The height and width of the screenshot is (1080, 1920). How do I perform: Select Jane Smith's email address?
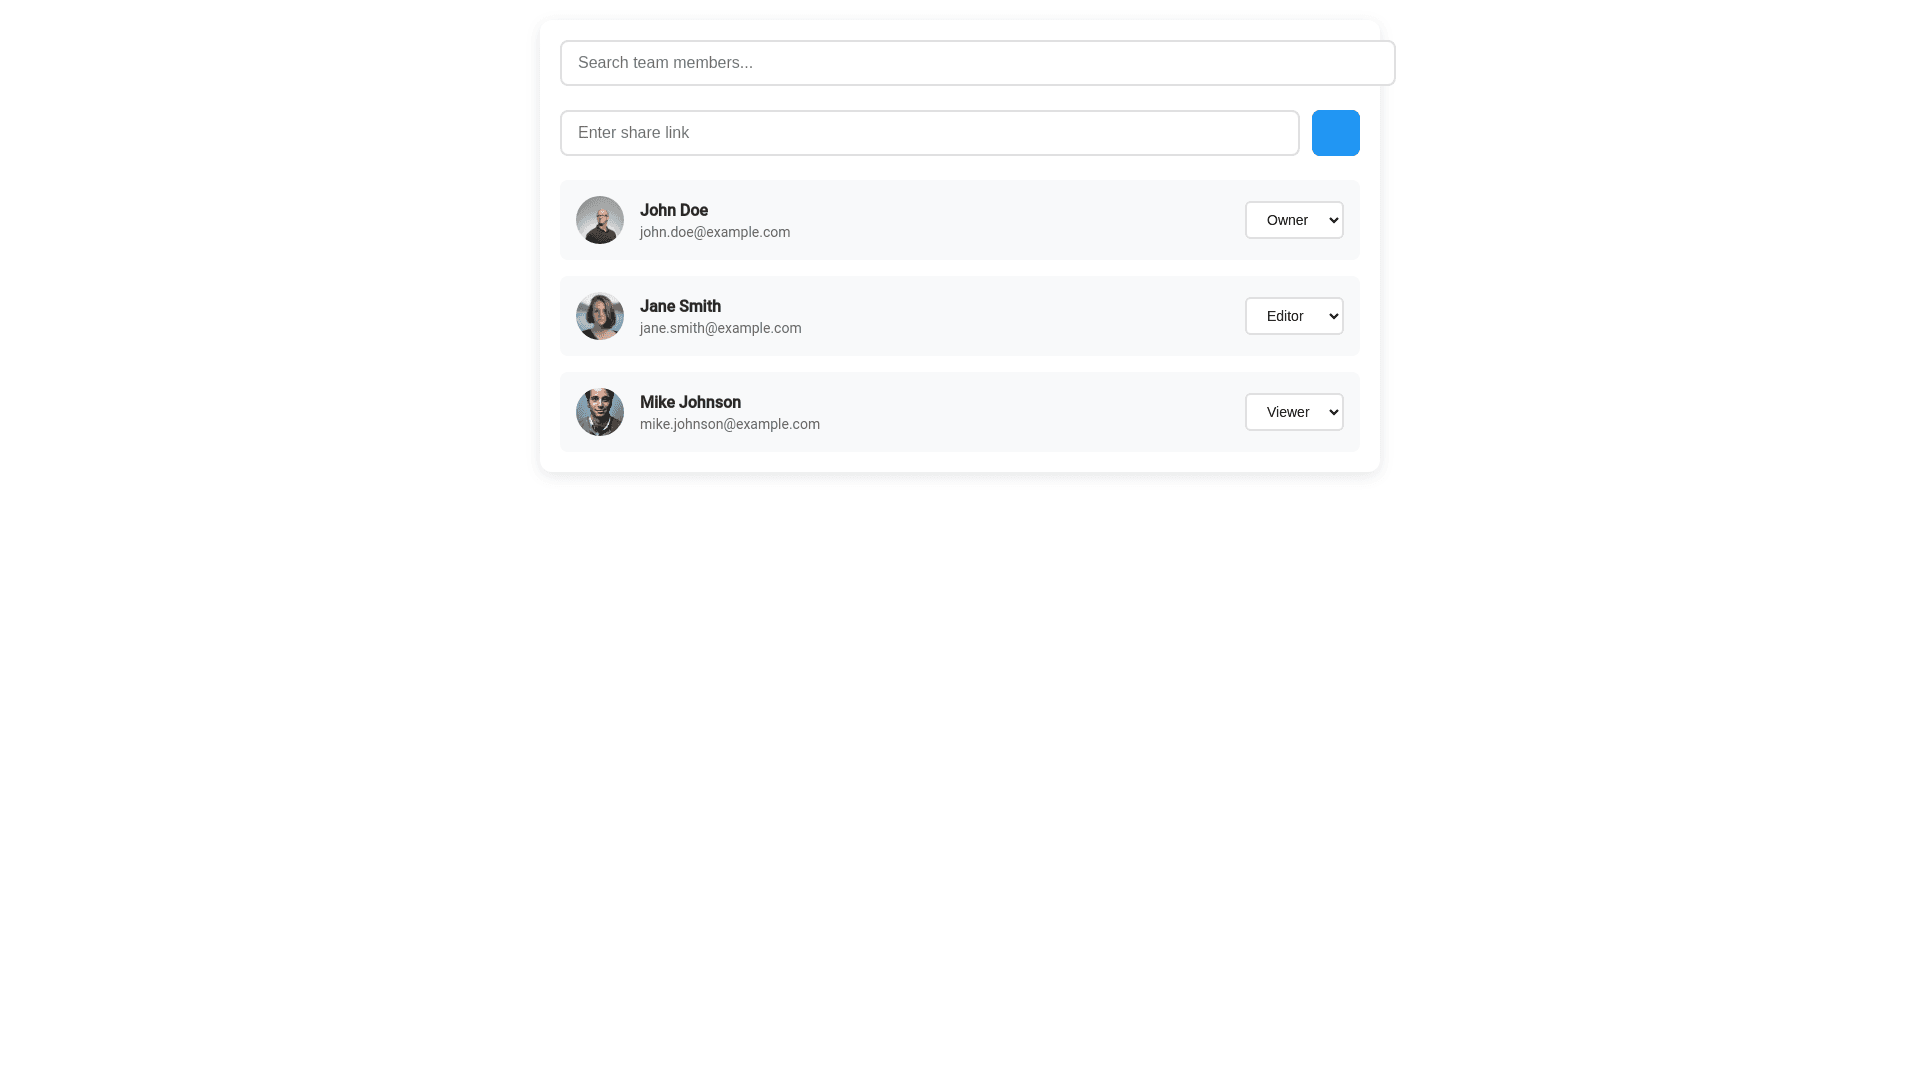720,327
